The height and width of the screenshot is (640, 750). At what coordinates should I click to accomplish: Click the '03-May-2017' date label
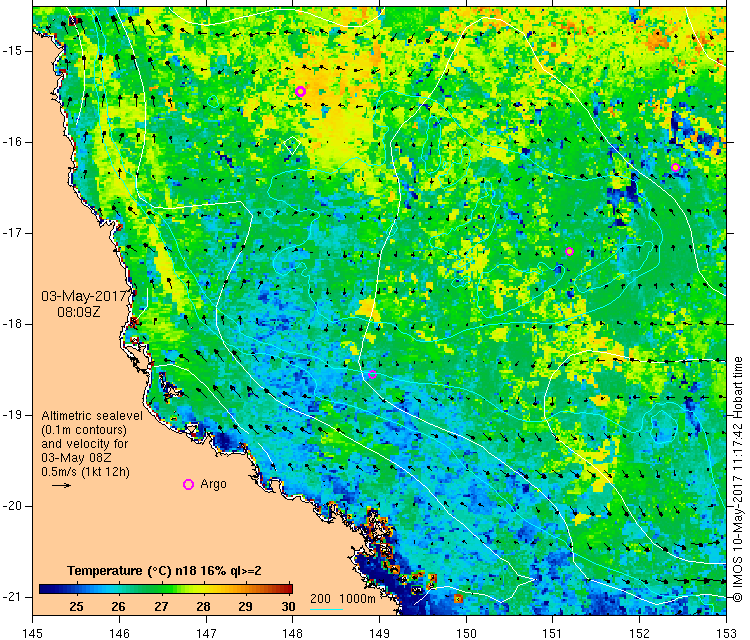pyautogui.click(x=86, y=296)
